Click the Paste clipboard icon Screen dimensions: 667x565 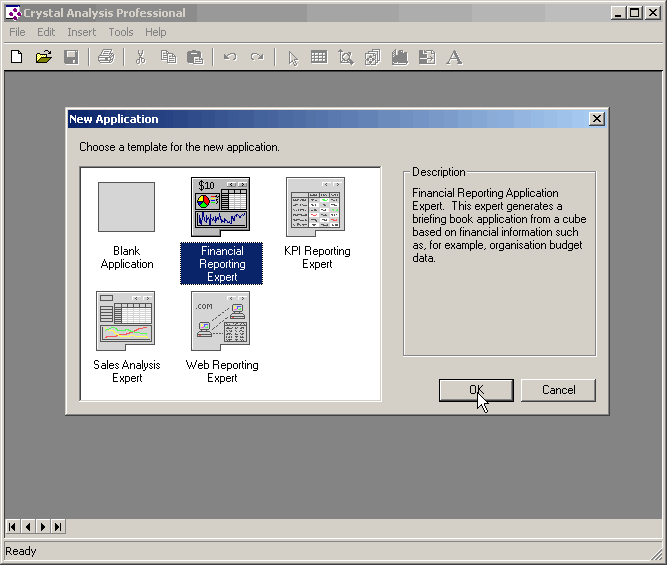click(x=195, y=57)
